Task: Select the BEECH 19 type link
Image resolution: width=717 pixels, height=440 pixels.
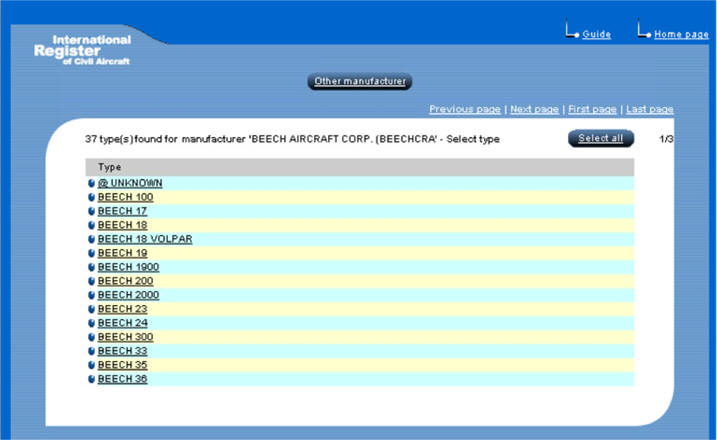Action: 122,253
